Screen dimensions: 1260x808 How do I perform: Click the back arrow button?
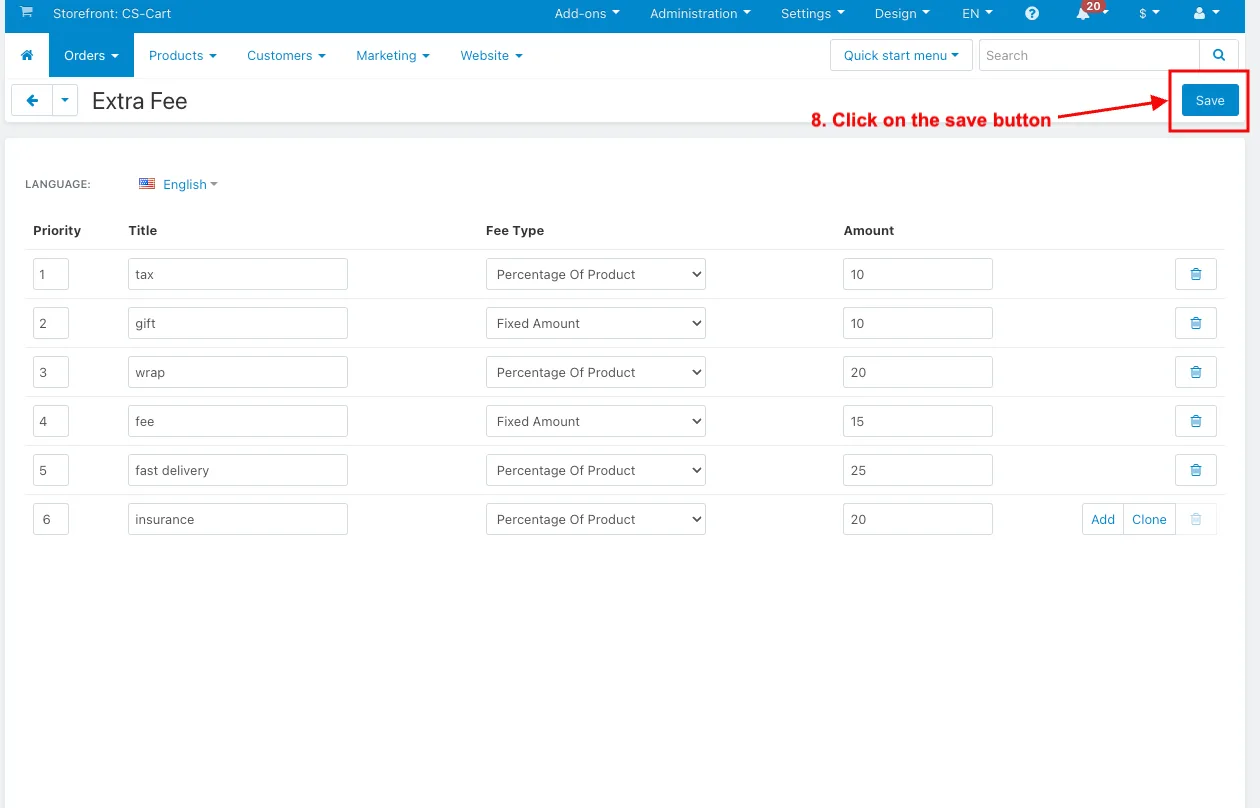(32, 100)
